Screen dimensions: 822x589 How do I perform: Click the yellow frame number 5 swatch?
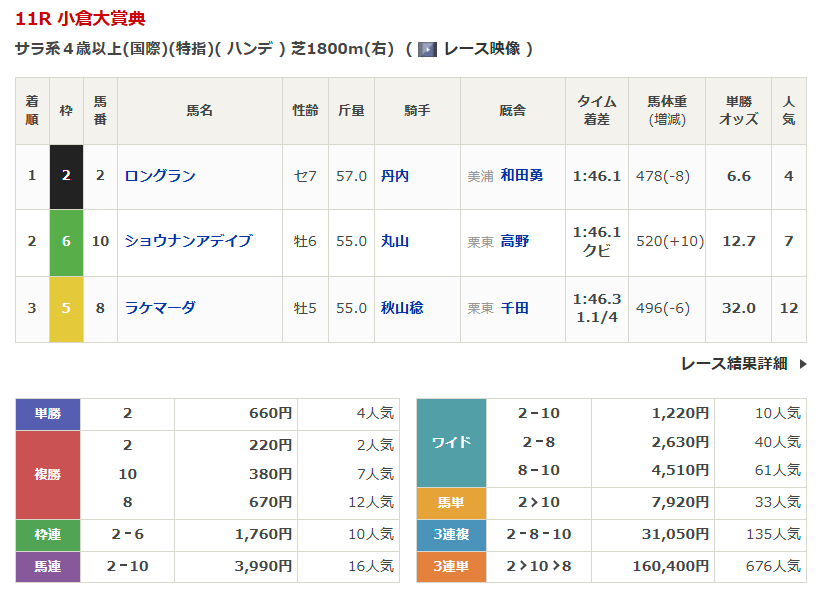click(66, 308)
